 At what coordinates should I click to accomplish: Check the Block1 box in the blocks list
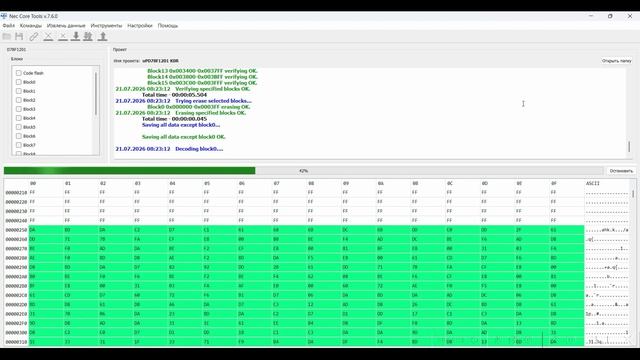coord(18,91)
